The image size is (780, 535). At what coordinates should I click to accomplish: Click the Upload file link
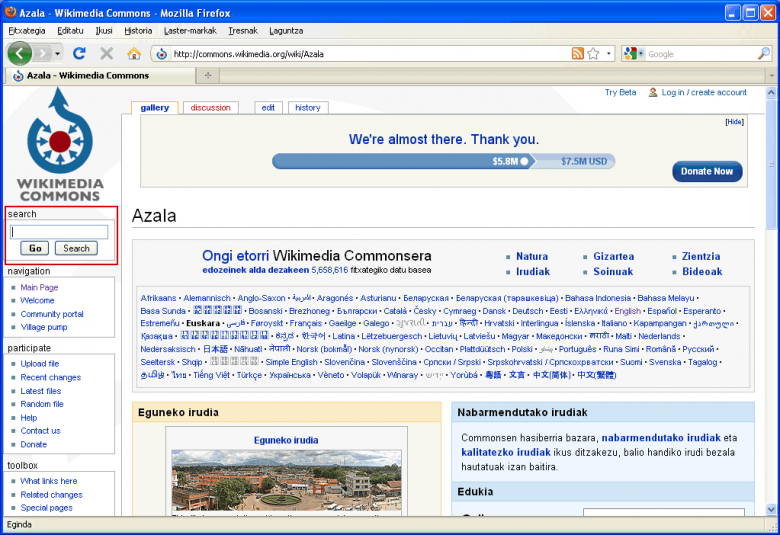(x=40, y=364)
